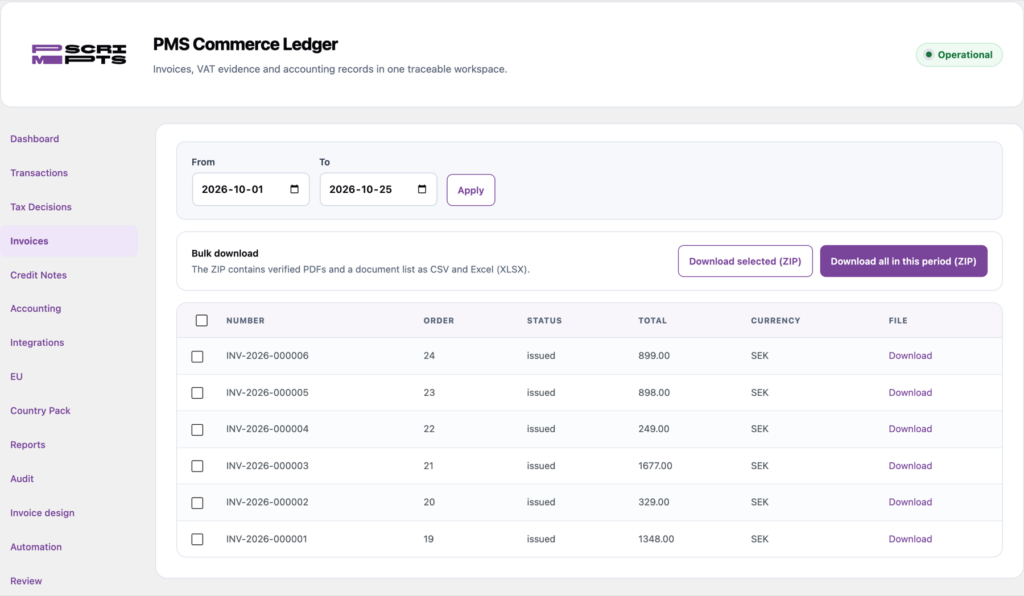Click the NUMBER column header
Image resolution: width=1024 pixels, height=596 pixels.
tap(246, 321)
